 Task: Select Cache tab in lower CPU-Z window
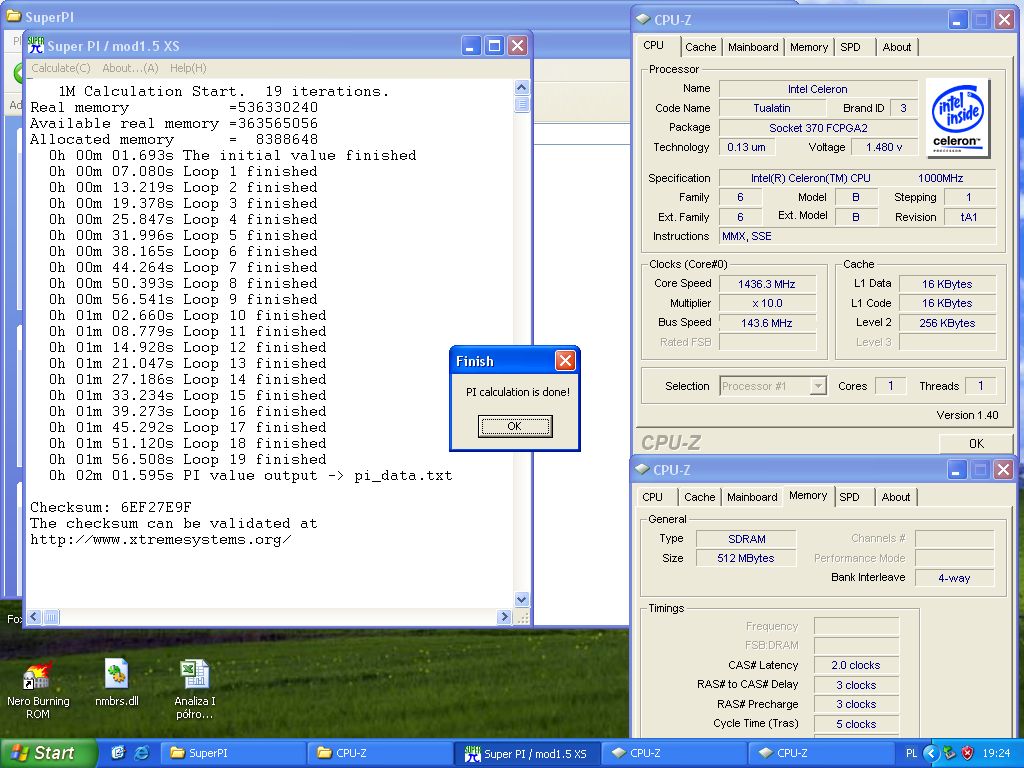click(699, 497)
